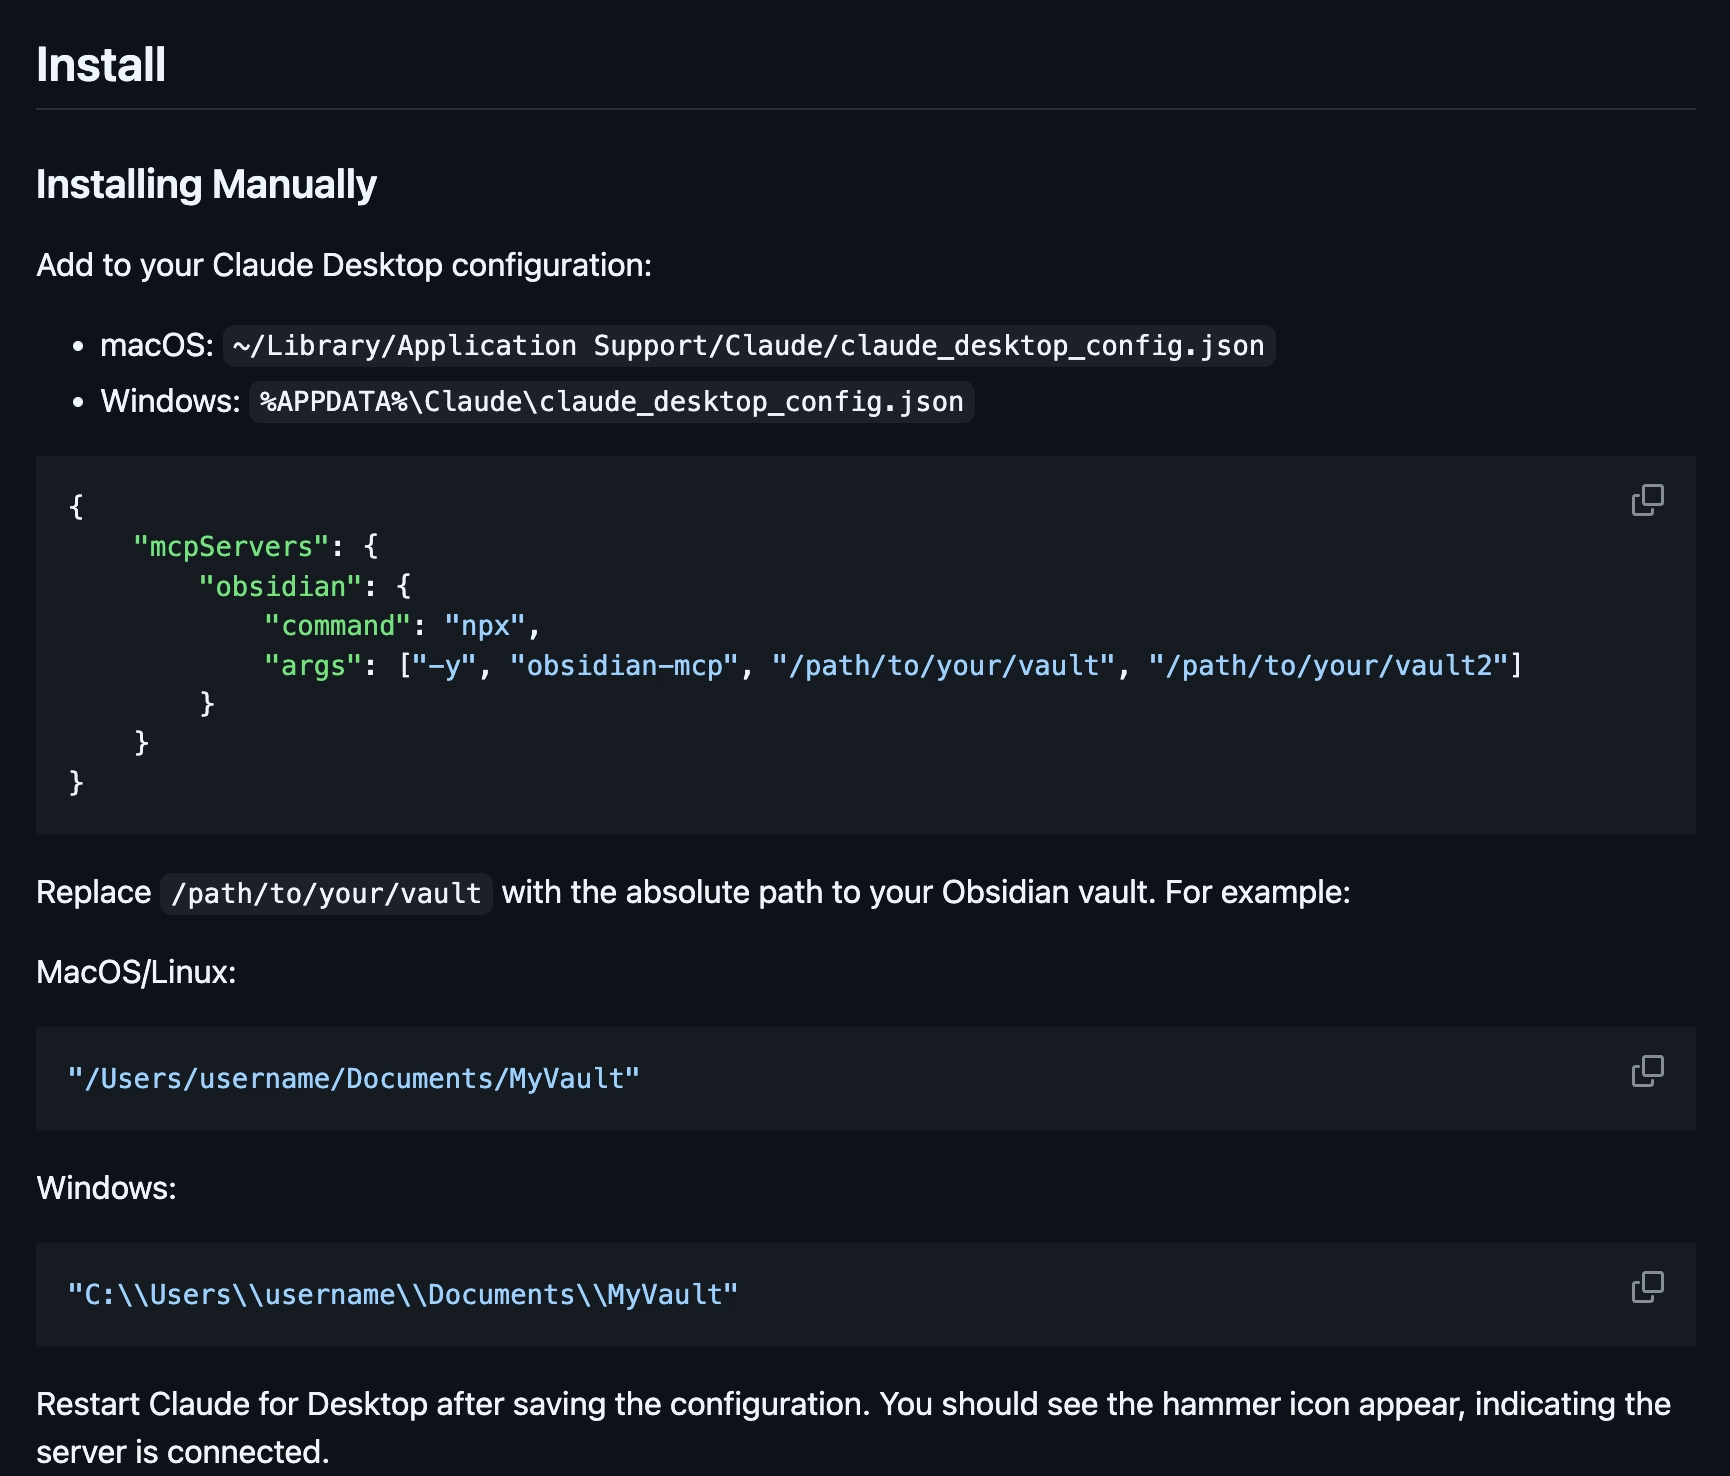This screenshot has width=1730, height=1476.
Task: Click the "Install" heading
Action: coord(101,65)
